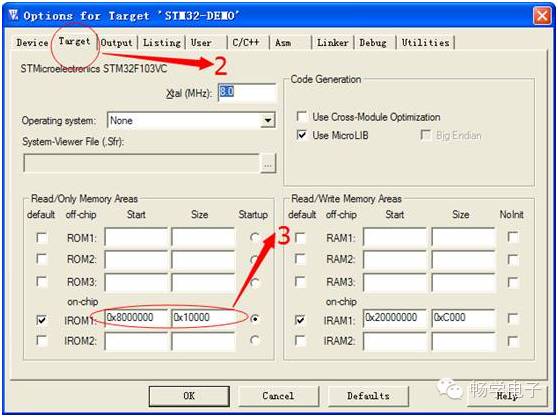Screen dimensions: 558x417
Task: Click the Keil icon in title bar
Action: (x=14, y=15)
